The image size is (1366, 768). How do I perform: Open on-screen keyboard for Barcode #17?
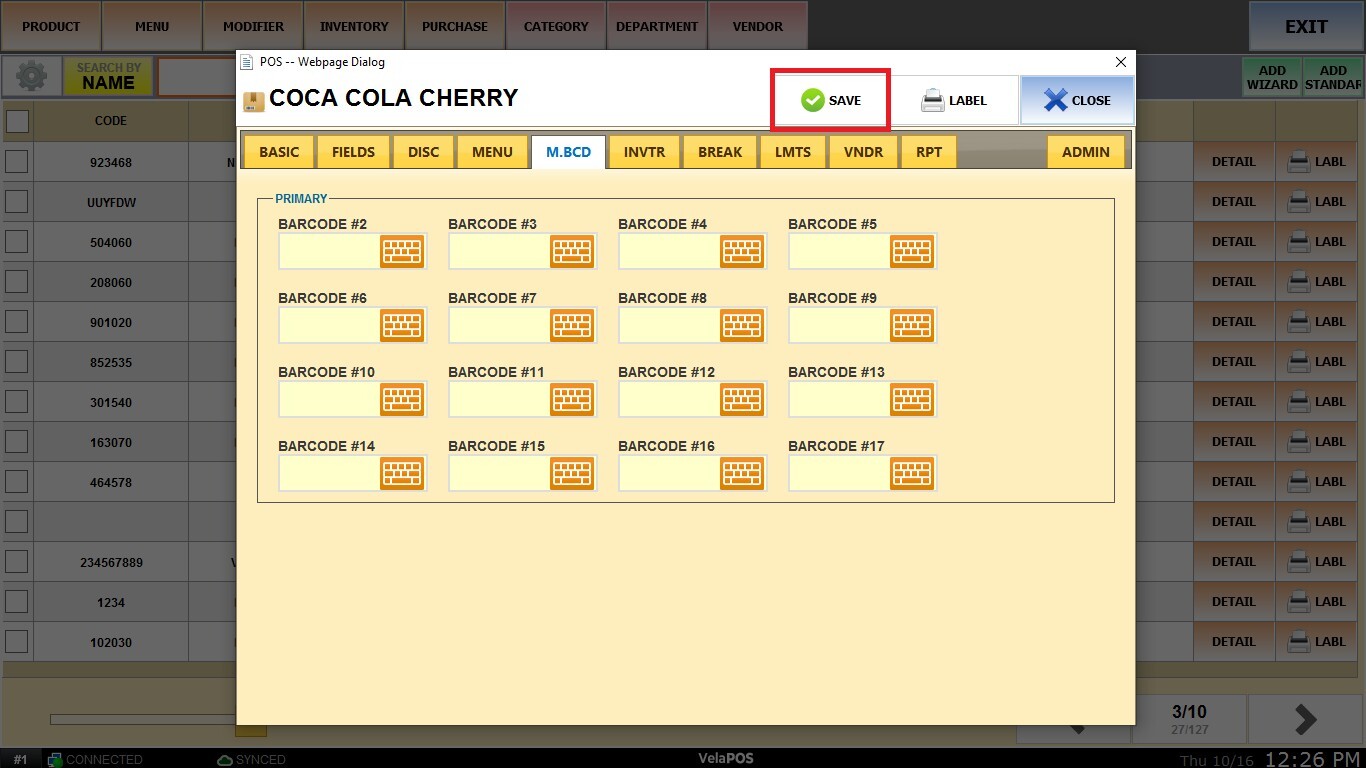[912, 473]
